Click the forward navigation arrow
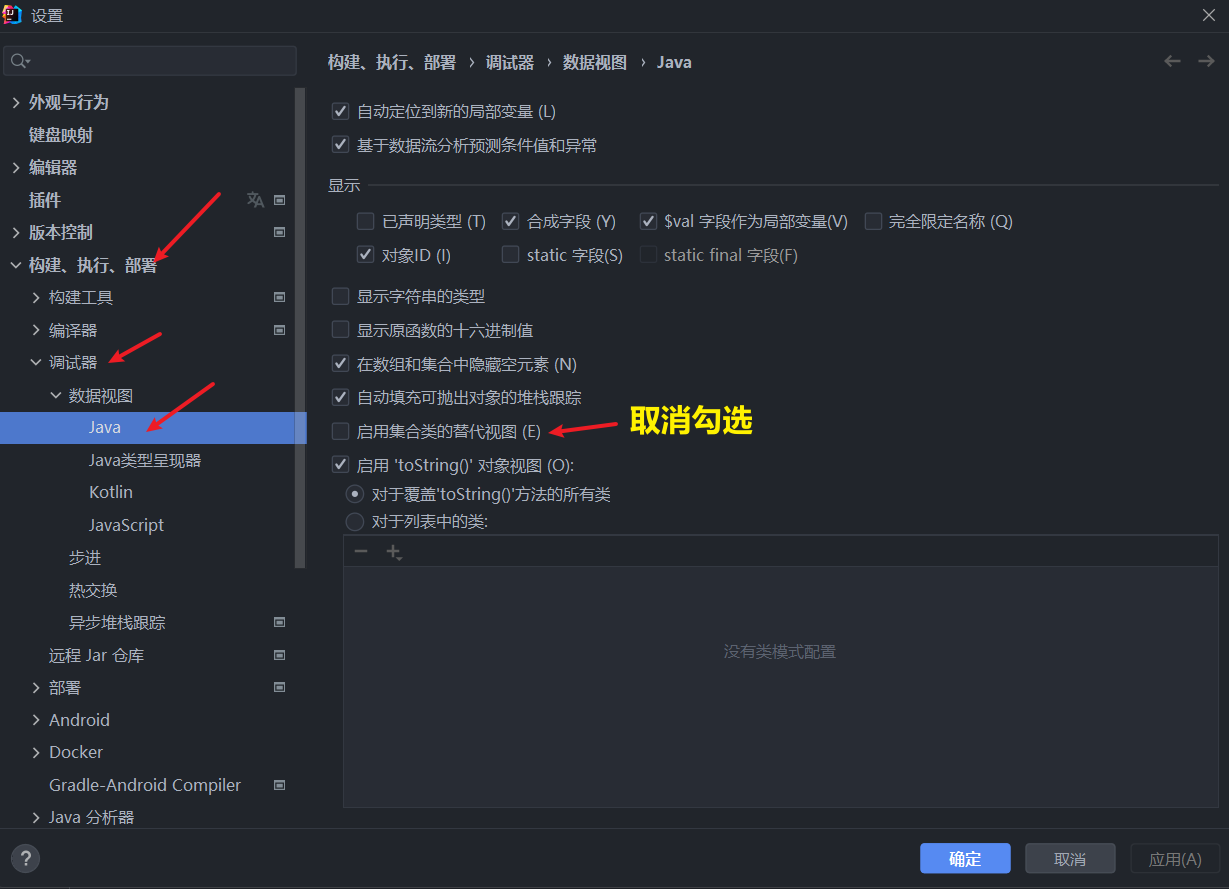 click(1205, 61)
